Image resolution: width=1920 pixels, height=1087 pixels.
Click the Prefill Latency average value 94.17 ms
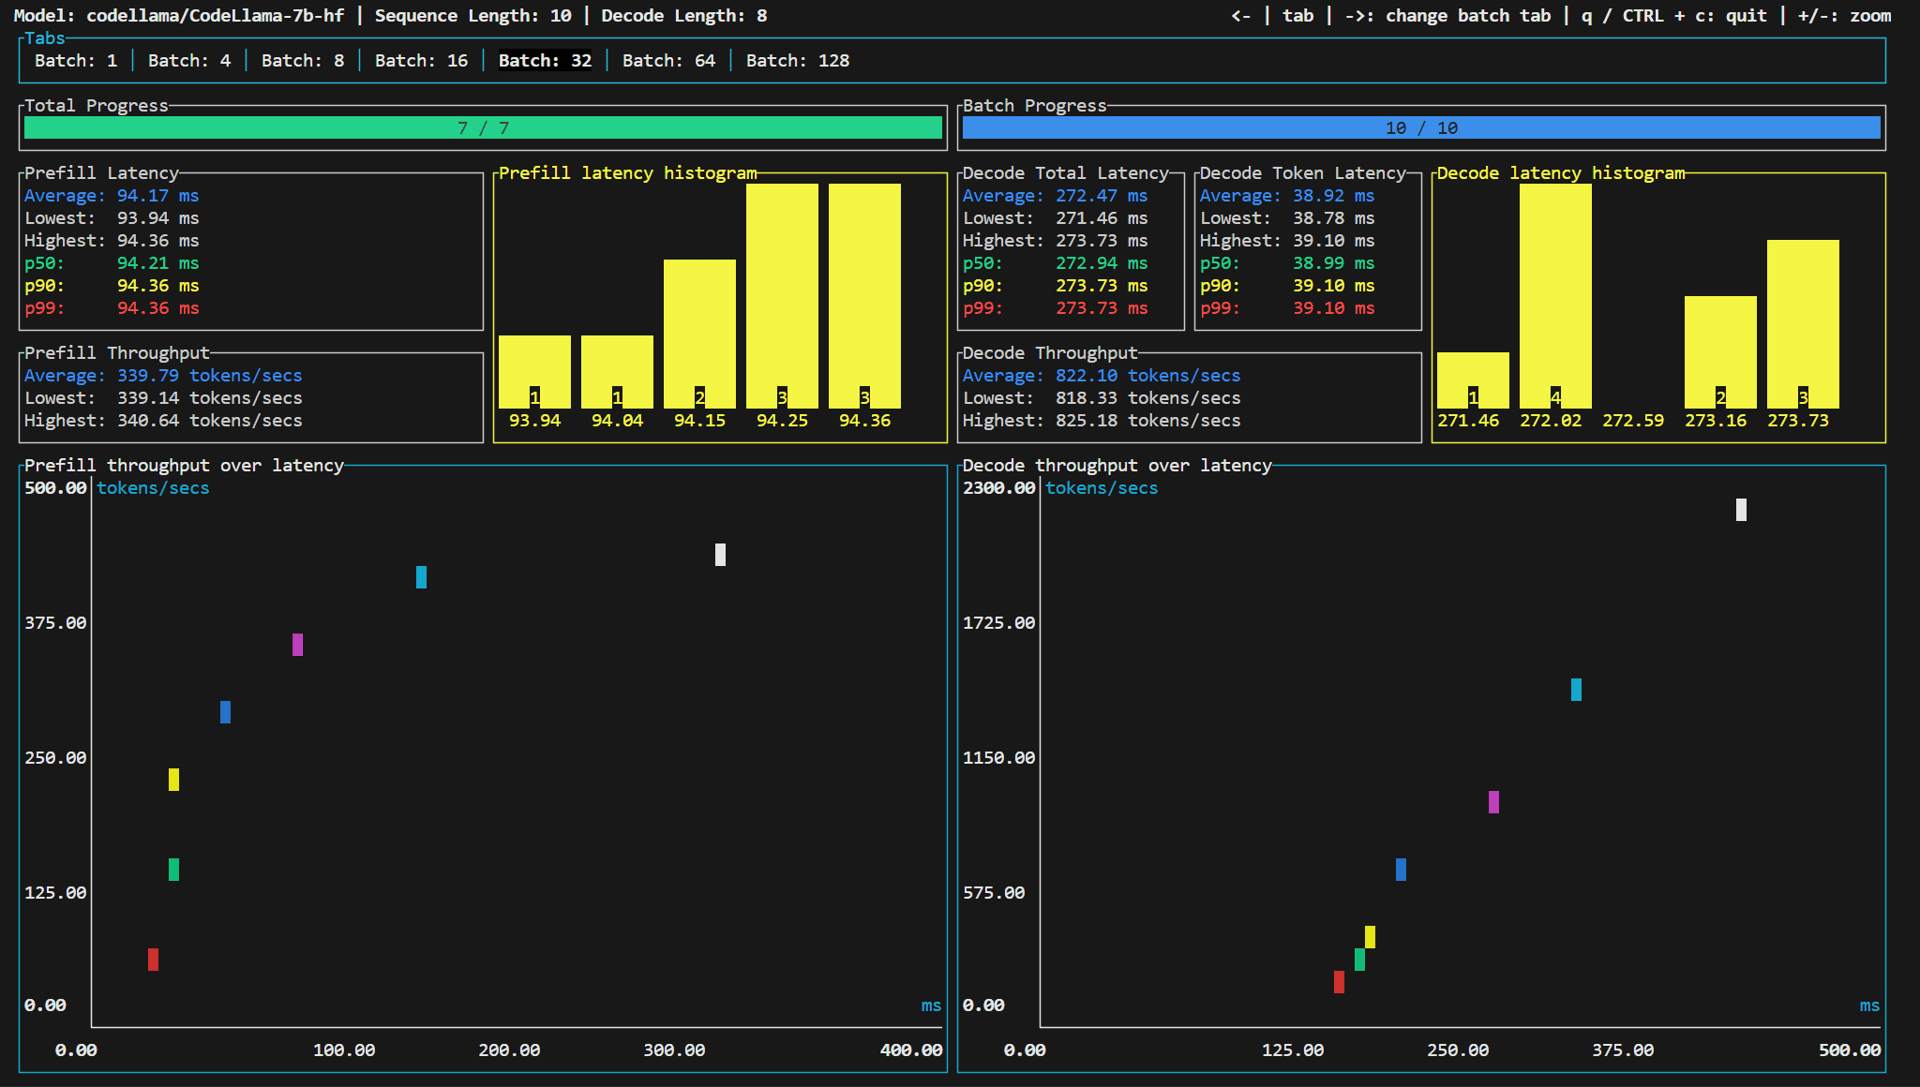[158, 196]
